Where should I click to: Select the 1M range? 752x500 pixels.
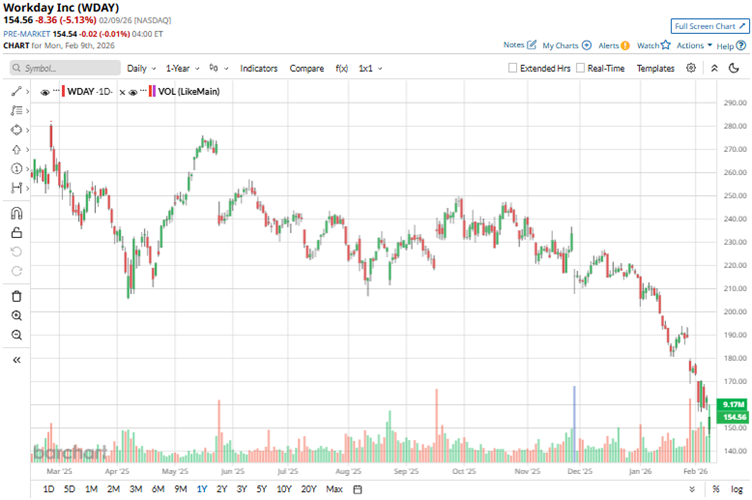91,489
